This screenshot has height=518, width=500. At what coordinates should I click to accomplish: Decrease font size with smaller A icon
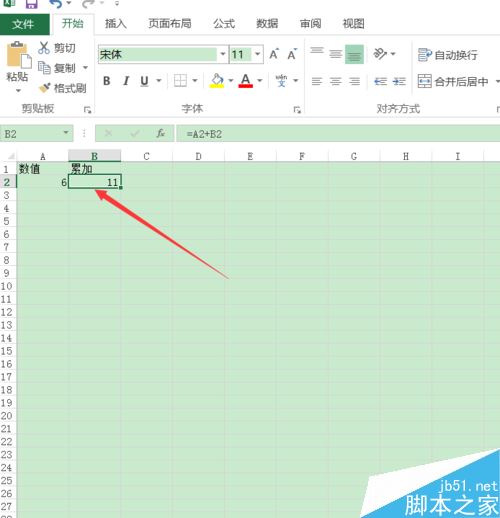pos(292,54)
